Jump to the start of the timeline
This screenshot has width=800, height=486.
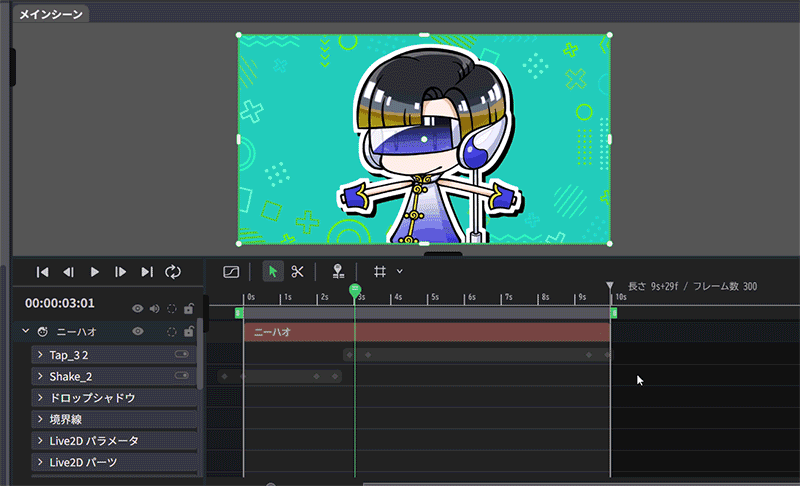(43, 272)
